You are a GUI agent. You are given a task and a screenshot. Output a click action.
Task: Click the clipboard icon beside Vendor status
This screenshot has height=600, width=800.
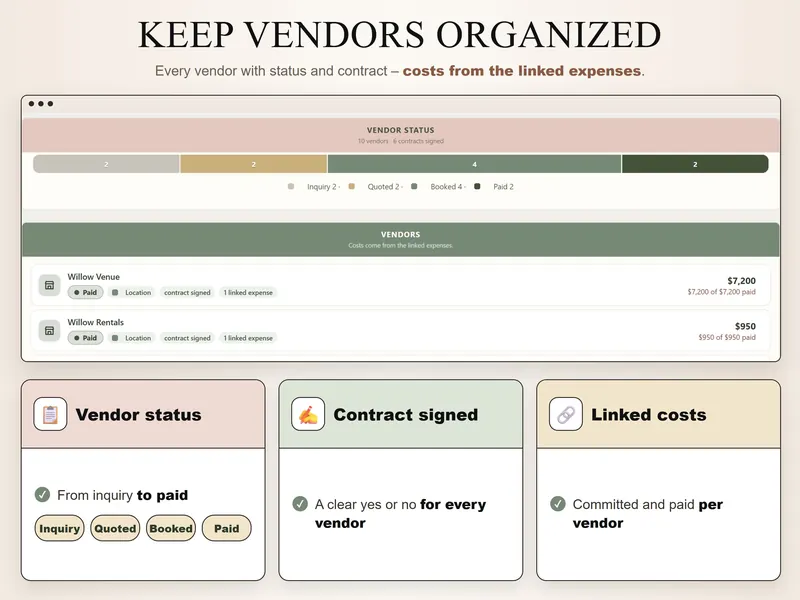coord(50,414)
